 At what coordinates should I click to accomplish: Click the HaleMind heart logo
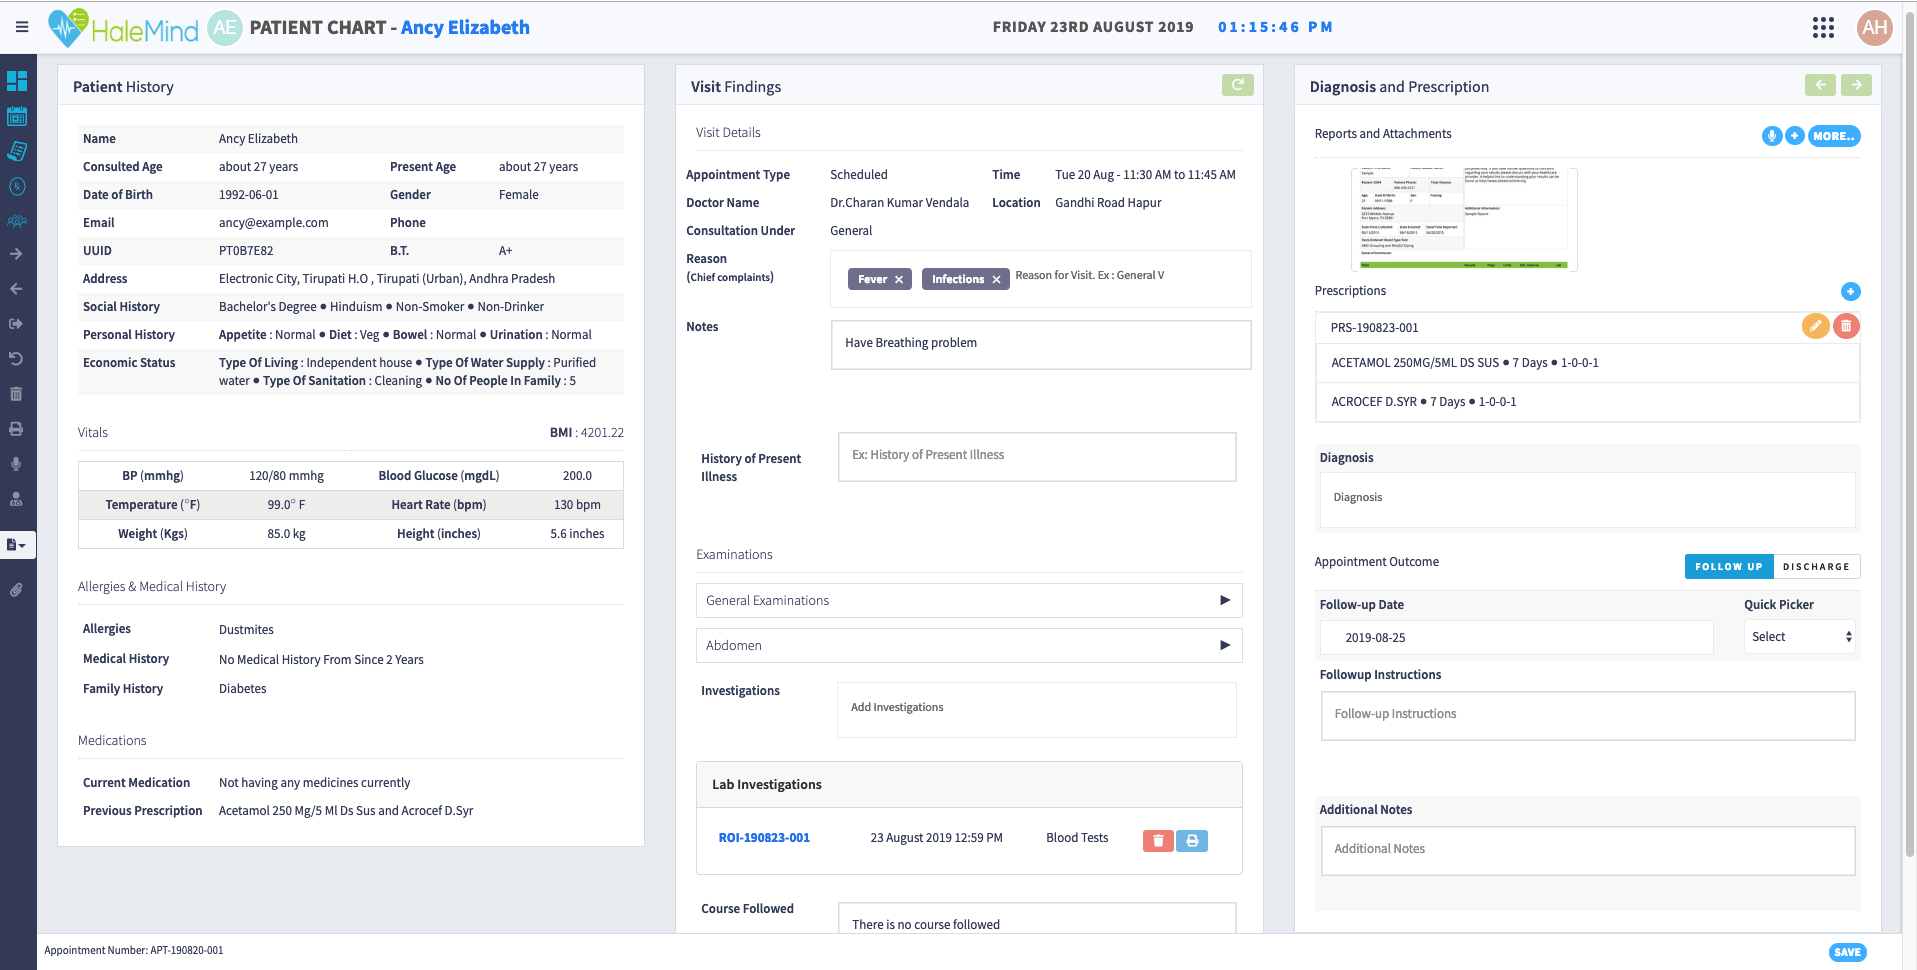pos(68,27)
